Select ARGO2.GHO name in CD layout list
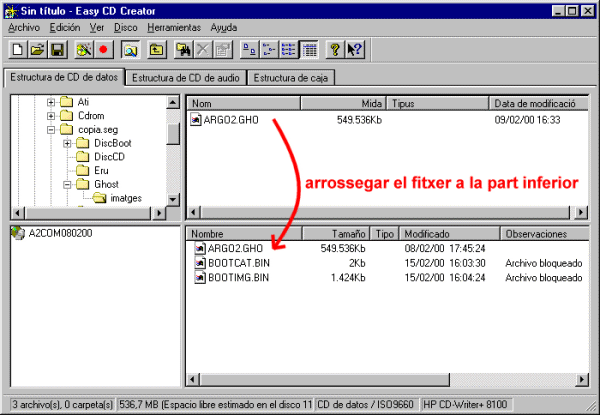Viewport: 600px width, 415px height. point(235,249)
